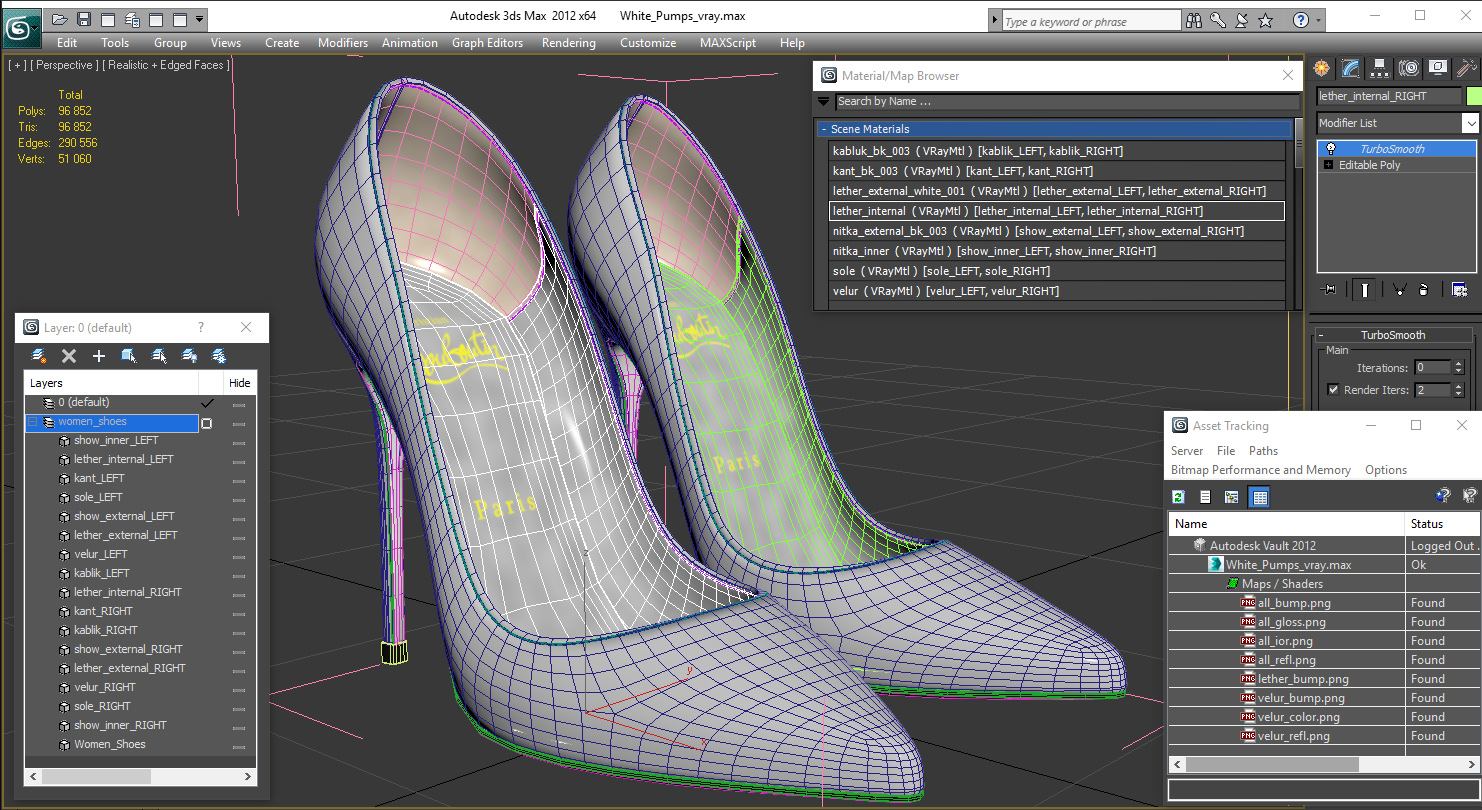Click the Save File floppy disk icon
Screen dimensions: 1482x810
click(84, 19)
